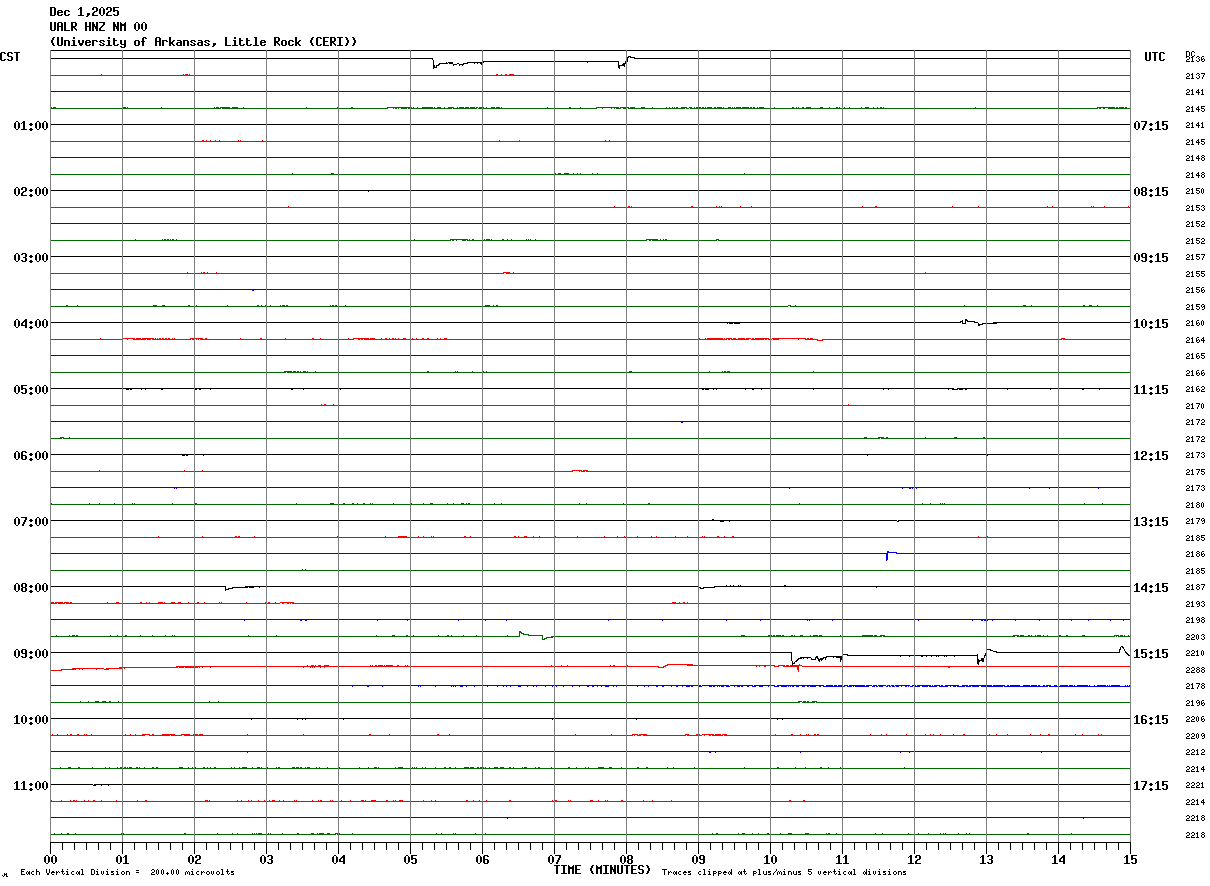This screenshot has height=886, width=1210.
Task: Click minute 12 on the time axis
Action: tap(914, 859)
